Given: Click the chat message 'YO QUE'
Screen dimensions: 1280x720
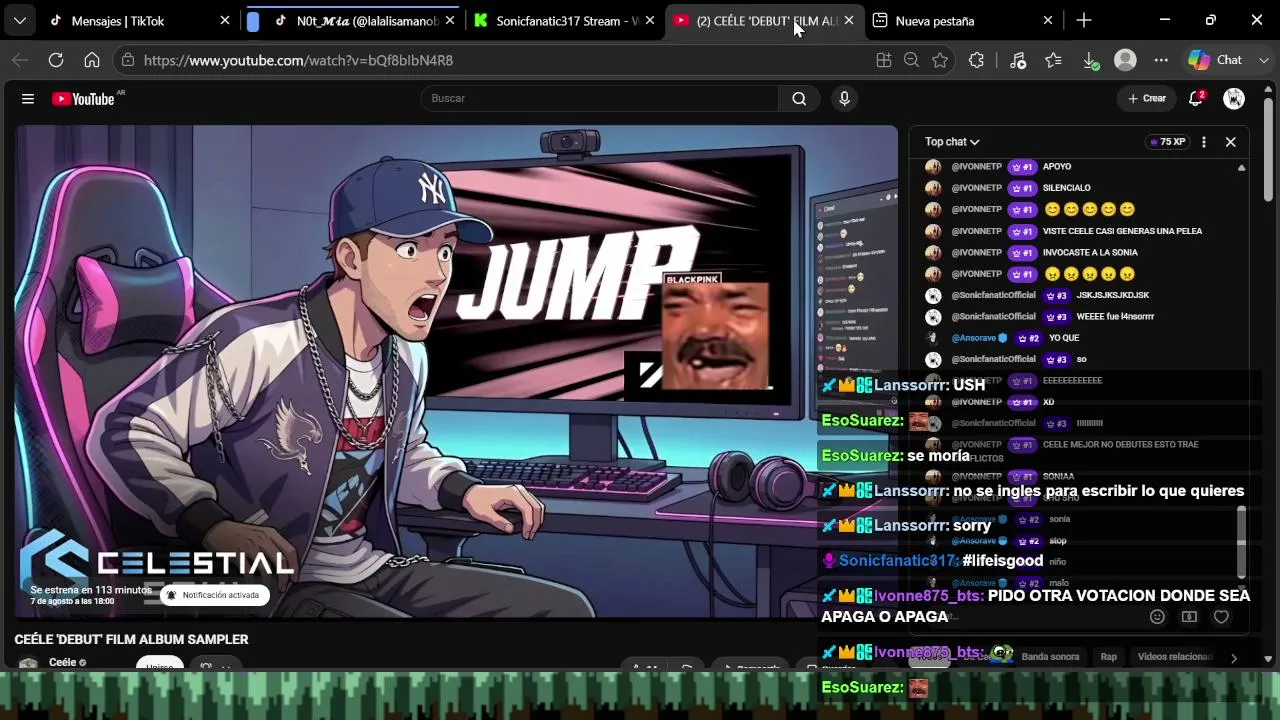Looking at the screenshot, I should coord(1064,338).
